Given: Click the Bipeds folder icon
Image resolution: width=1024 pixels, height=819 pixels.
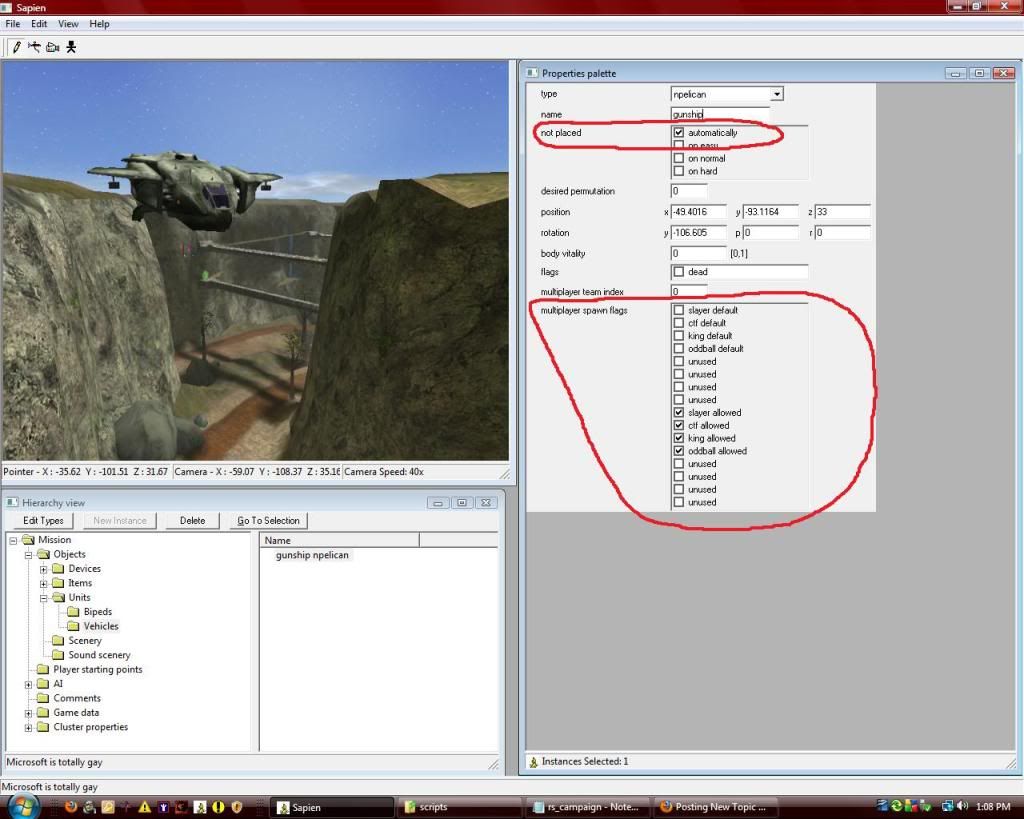Looking at the screenshot, I should tap(73, 612).
